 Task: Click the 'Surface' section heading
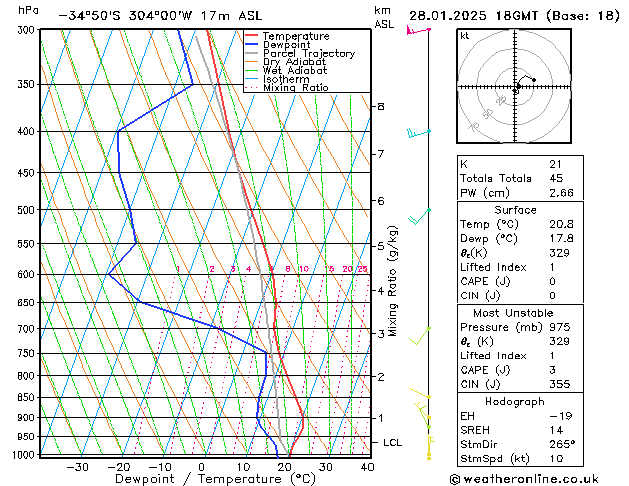click(x=515, y=210)
